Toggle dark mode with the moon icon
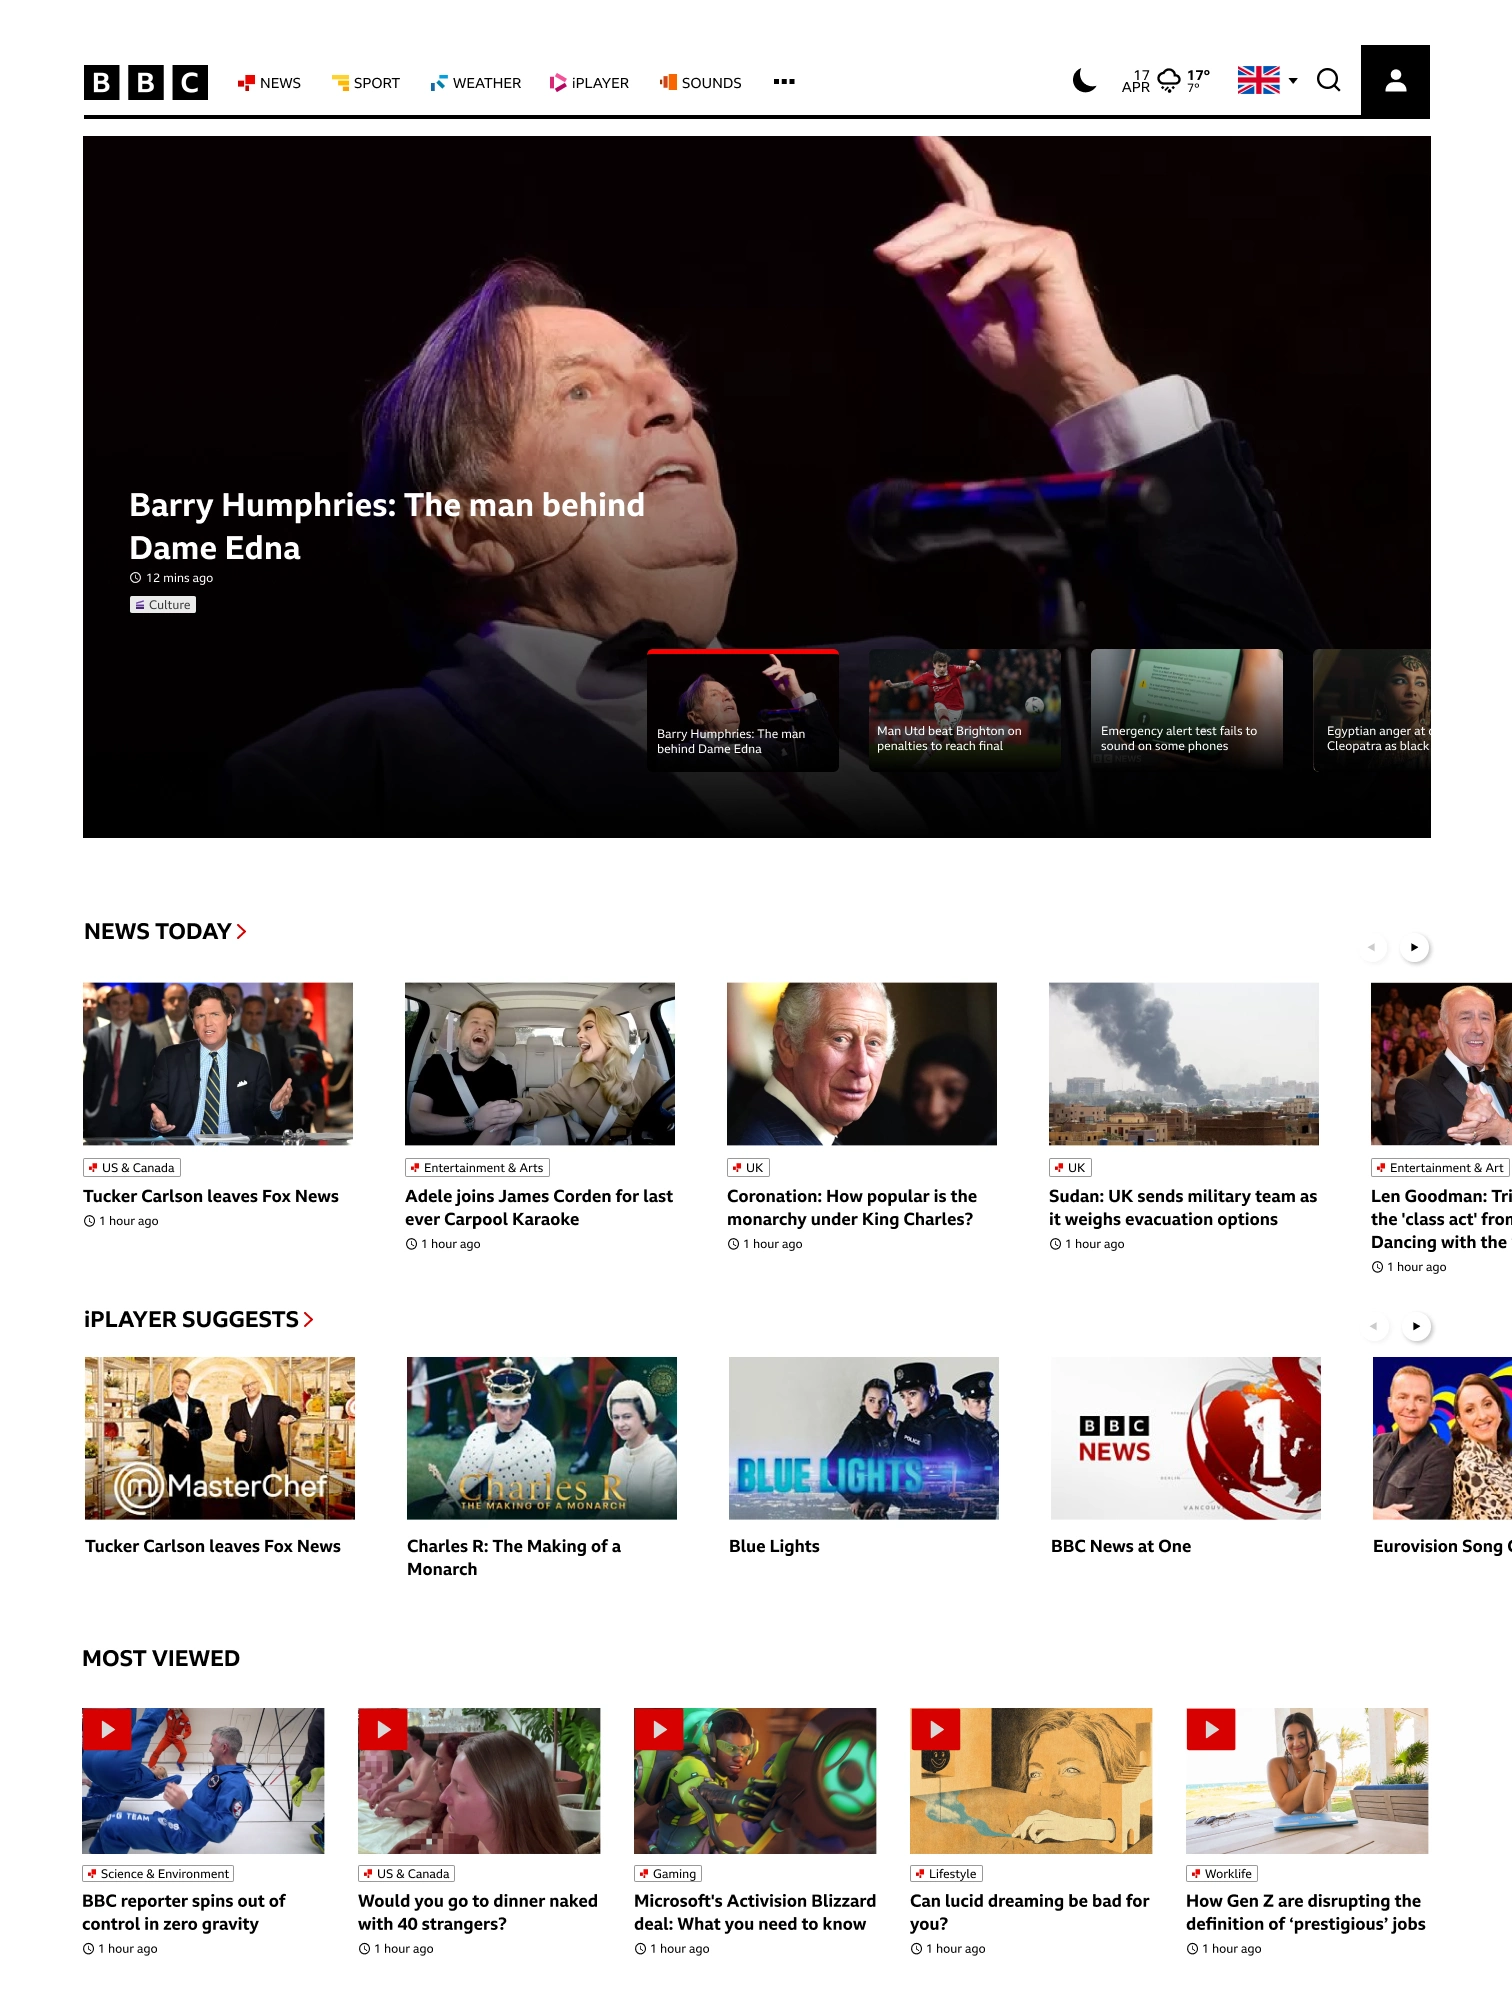Screen dimensions: 1512x2016 pos(1084,81)
